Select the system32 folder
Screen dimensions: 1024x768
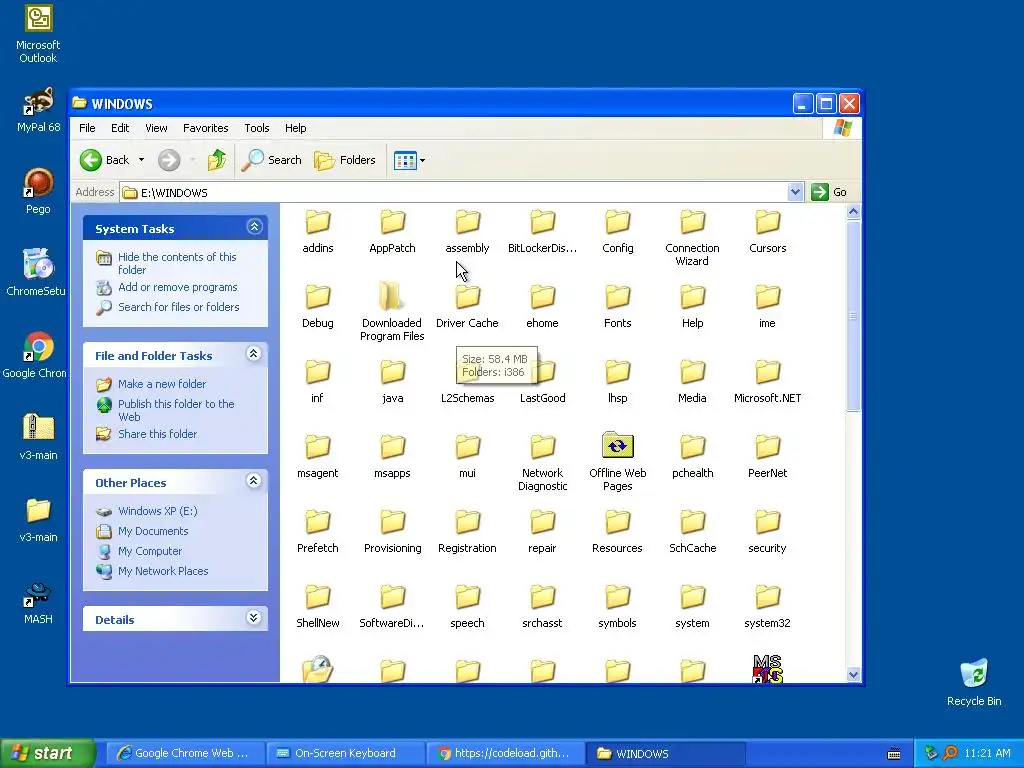(767, 607)
